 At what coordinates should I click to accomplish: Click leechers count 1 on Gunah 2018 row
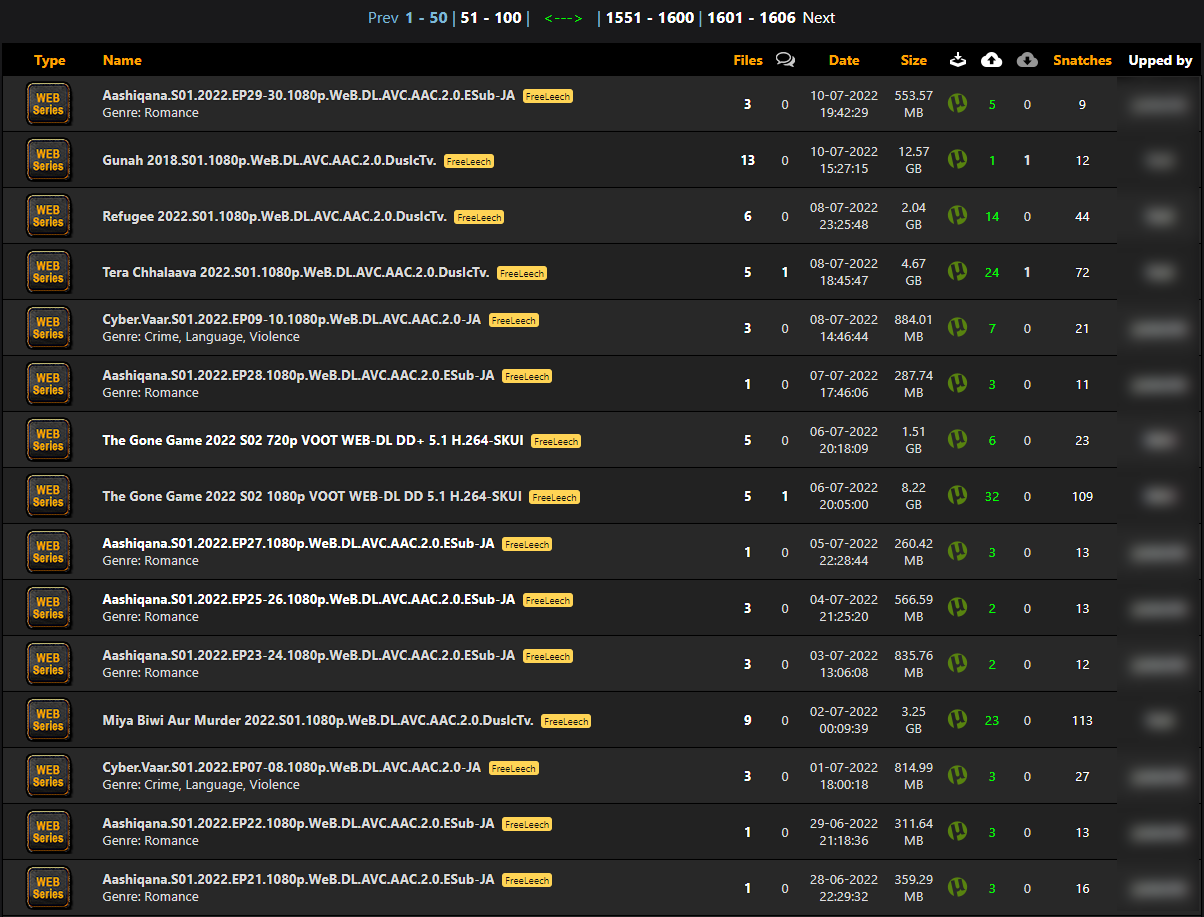coord(1027,160)
